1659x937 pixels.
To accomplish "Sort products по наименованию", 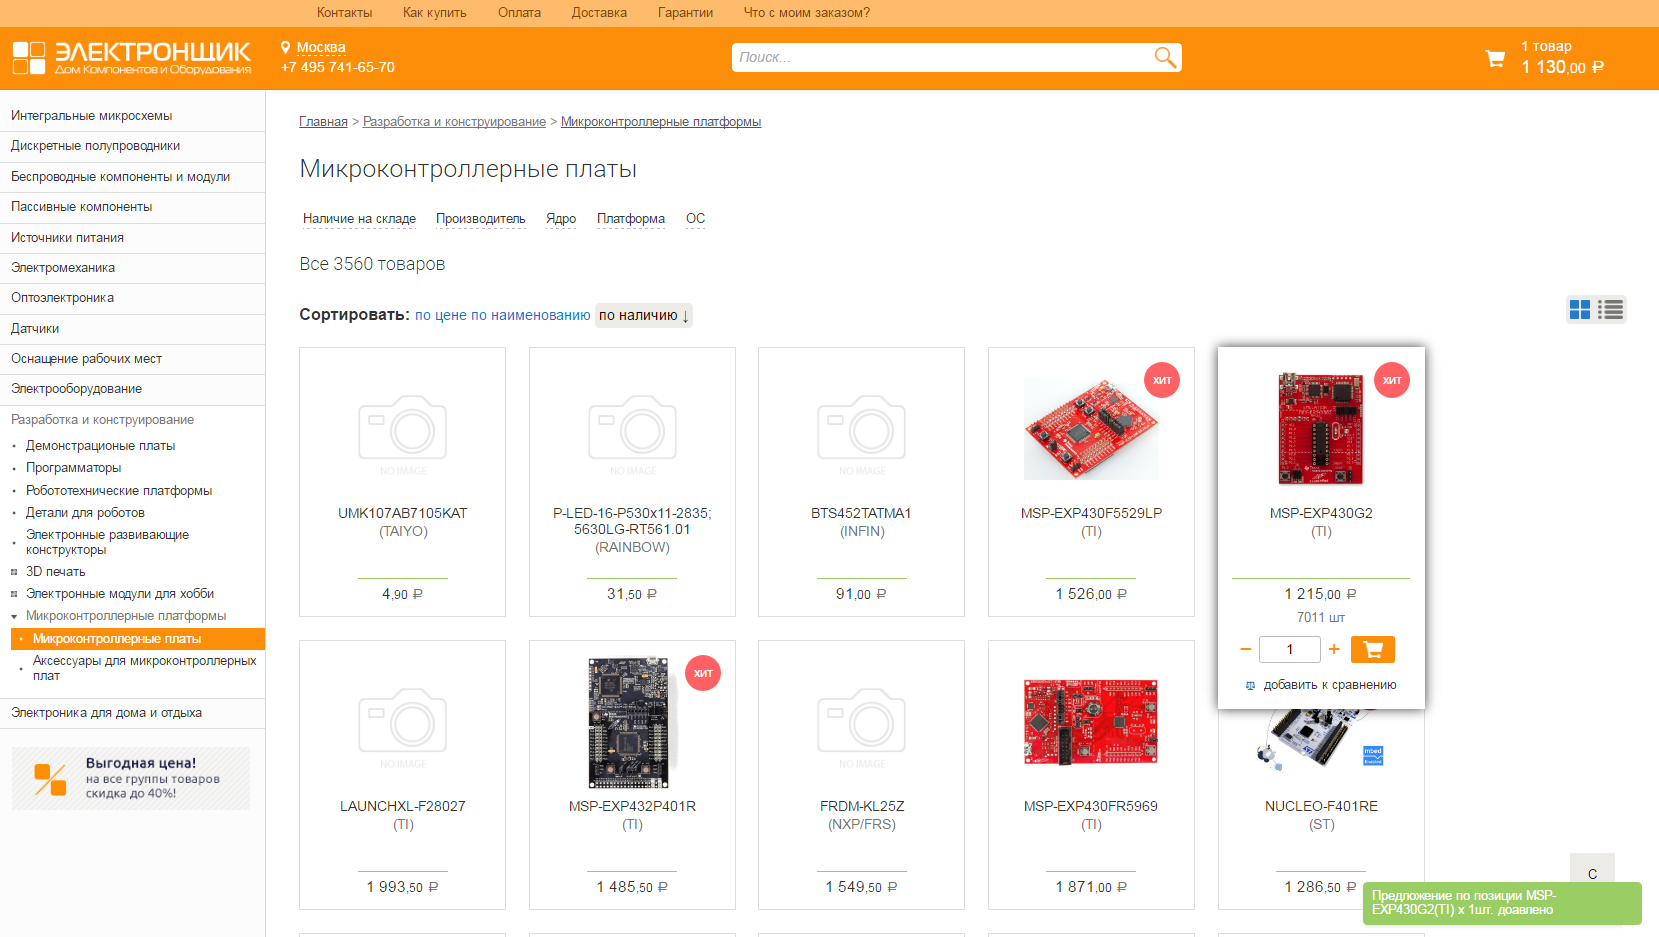I will tap(531, 315).
